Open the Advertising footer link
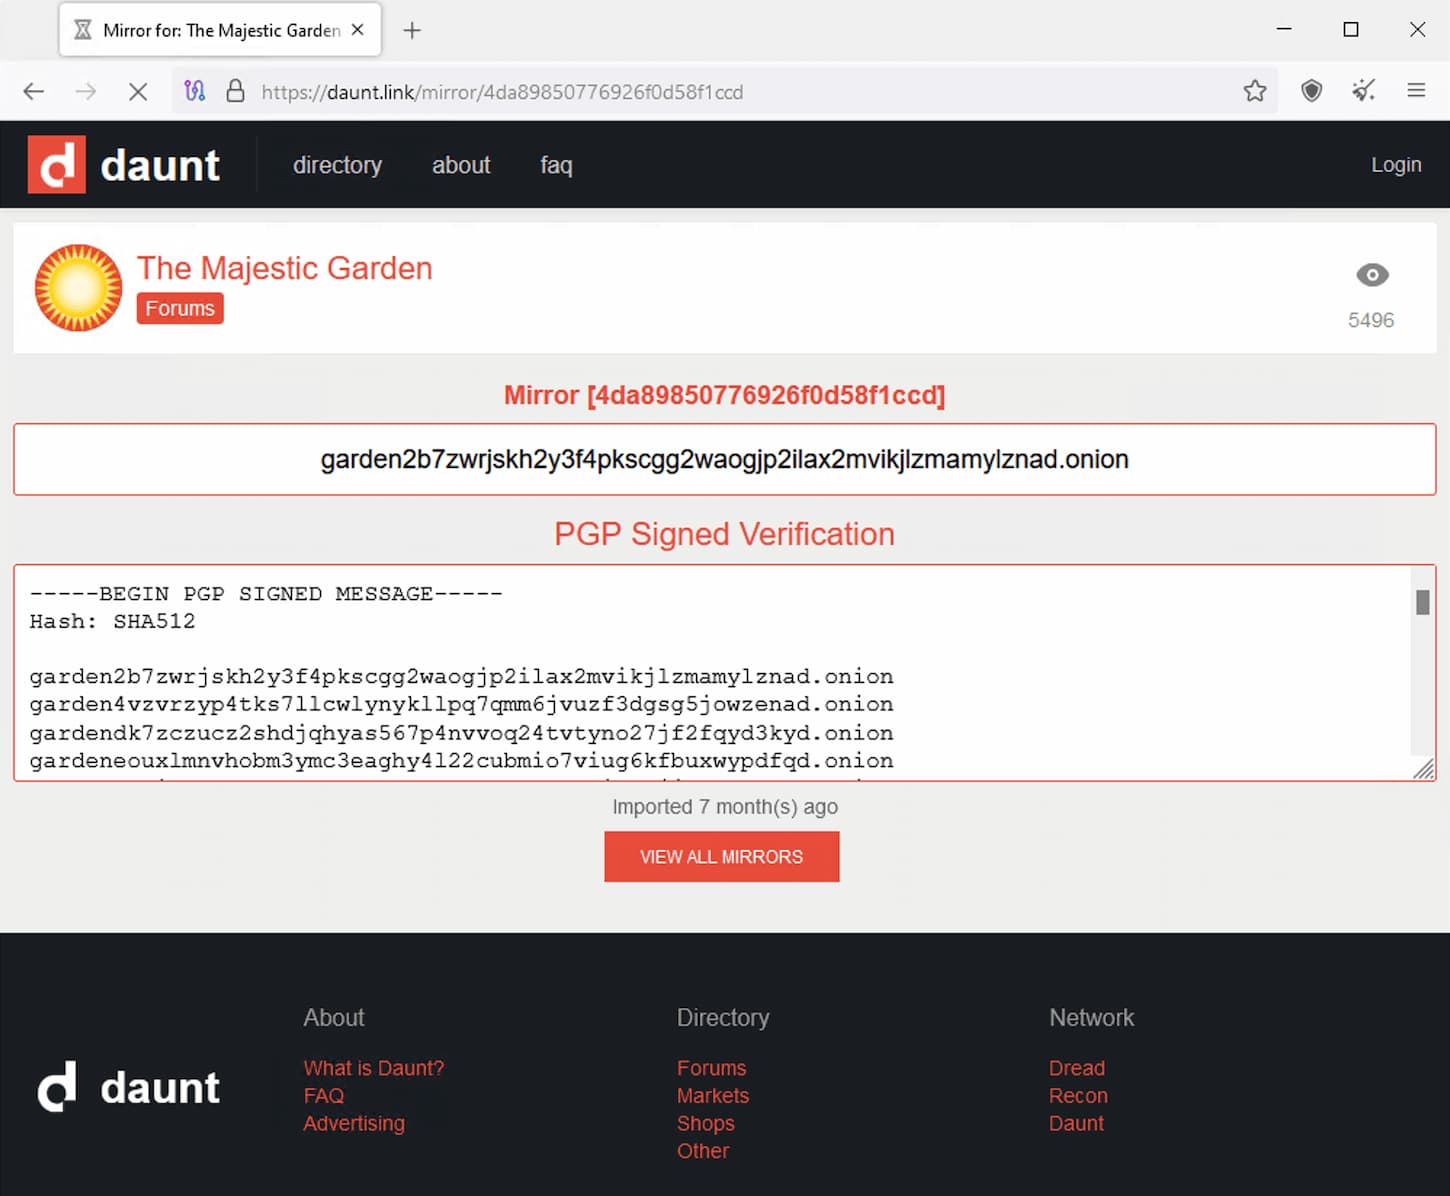The height and width of the screenshot is (1196, 1450). pyautogui.click(x=354, y=1123)
